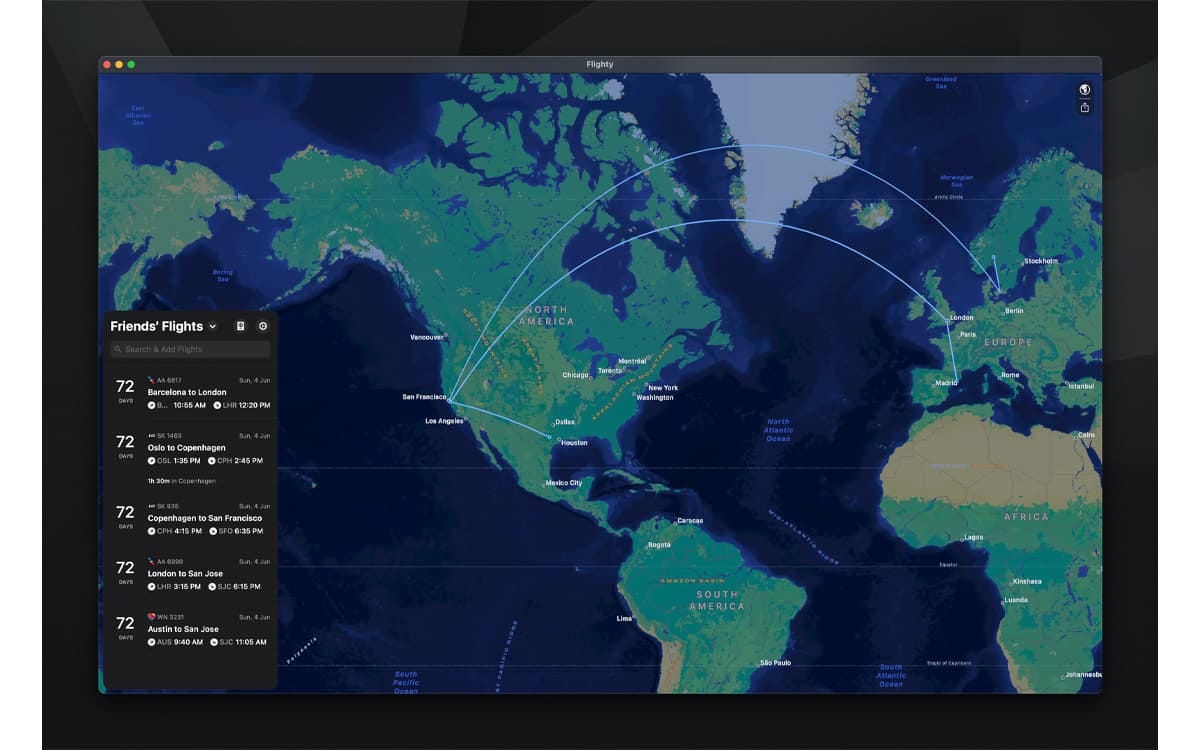Click the departure icon next to OSL
Image resolution: width=1200 pixels, height=750 pixels.
152,461
